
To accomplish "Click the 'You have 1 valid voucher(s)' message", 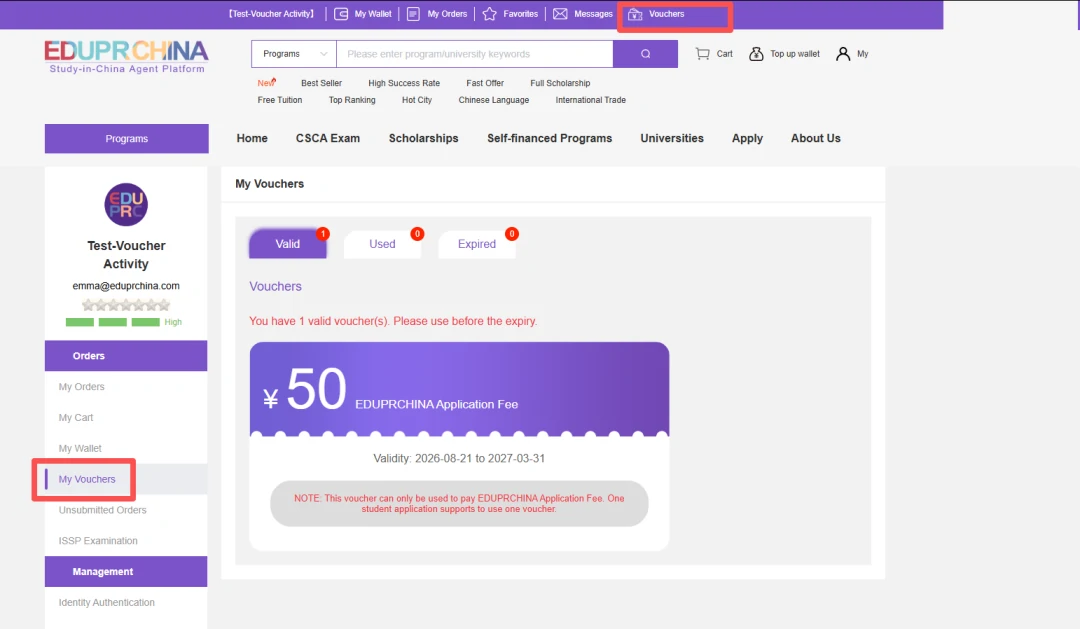I will pyautogui.click(x=393, y=321).
